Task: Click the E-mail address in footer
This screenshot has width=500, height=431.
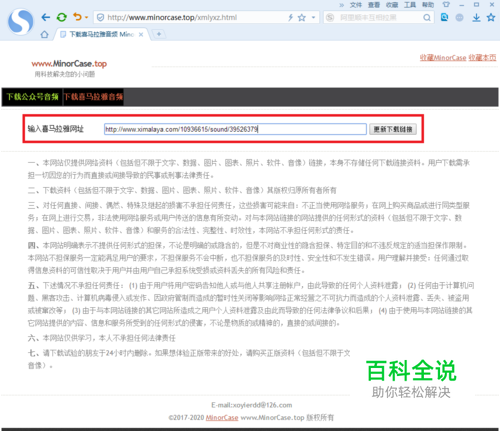Action: (252, 405)
